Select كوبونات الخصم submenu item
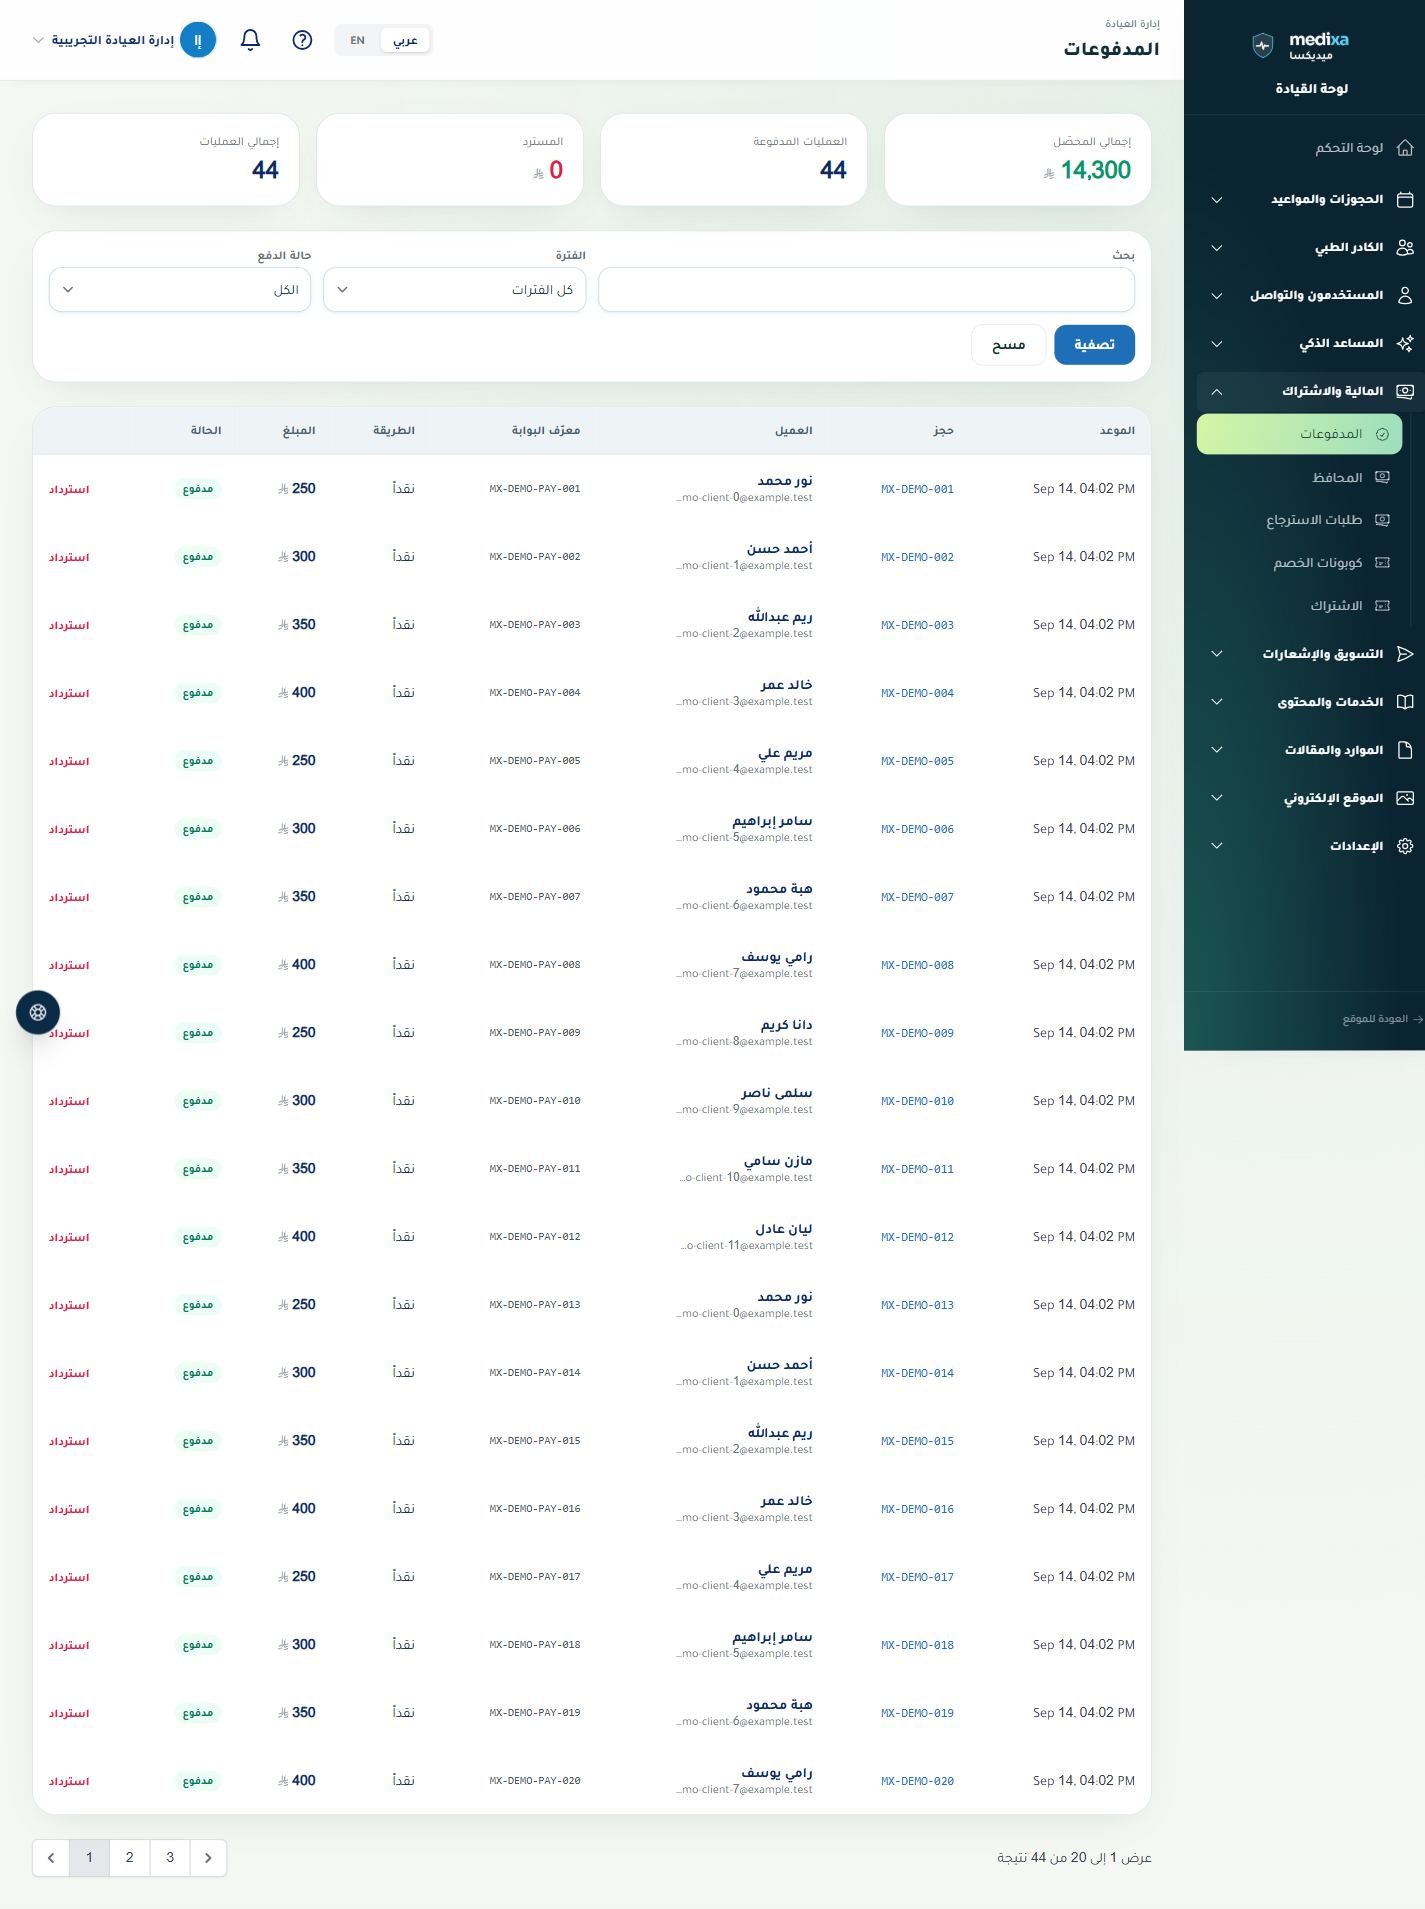 click(x=1300, y=563)
